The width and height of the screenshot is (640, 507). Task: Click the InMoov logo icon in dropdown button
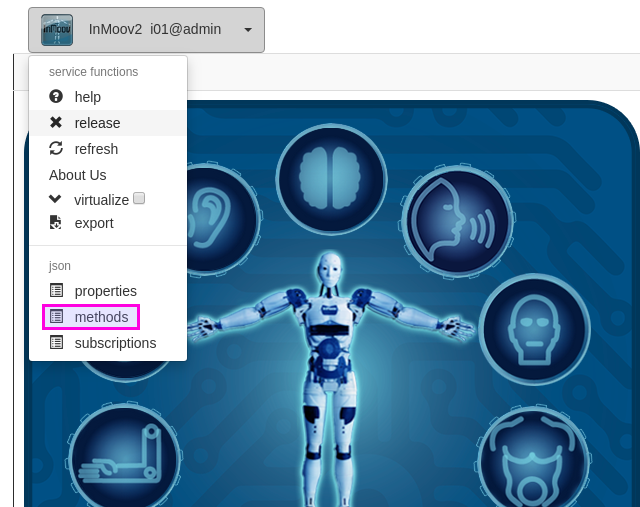click(x=57, y=30)
